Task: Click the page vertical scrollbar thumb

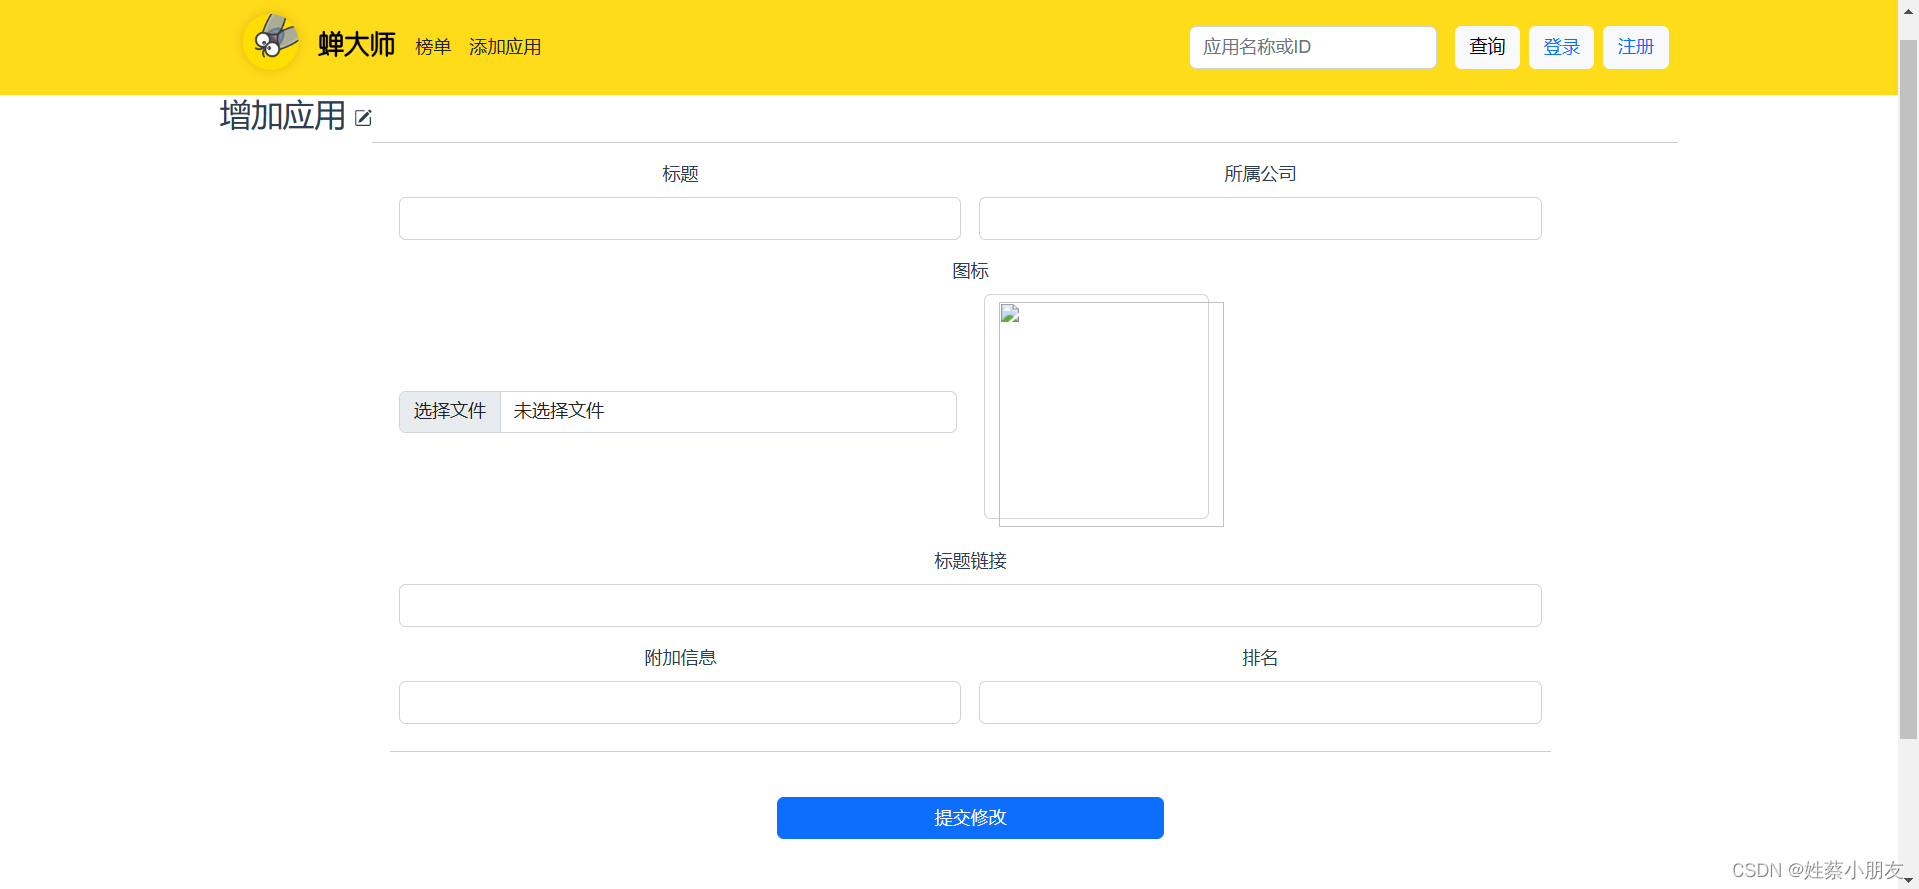Action: point(1908,390)
